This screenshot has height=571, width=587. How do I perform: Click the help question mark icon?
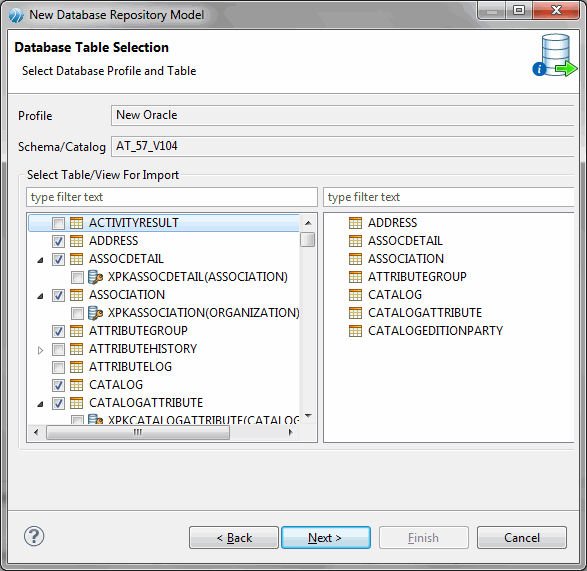[34, 537]
